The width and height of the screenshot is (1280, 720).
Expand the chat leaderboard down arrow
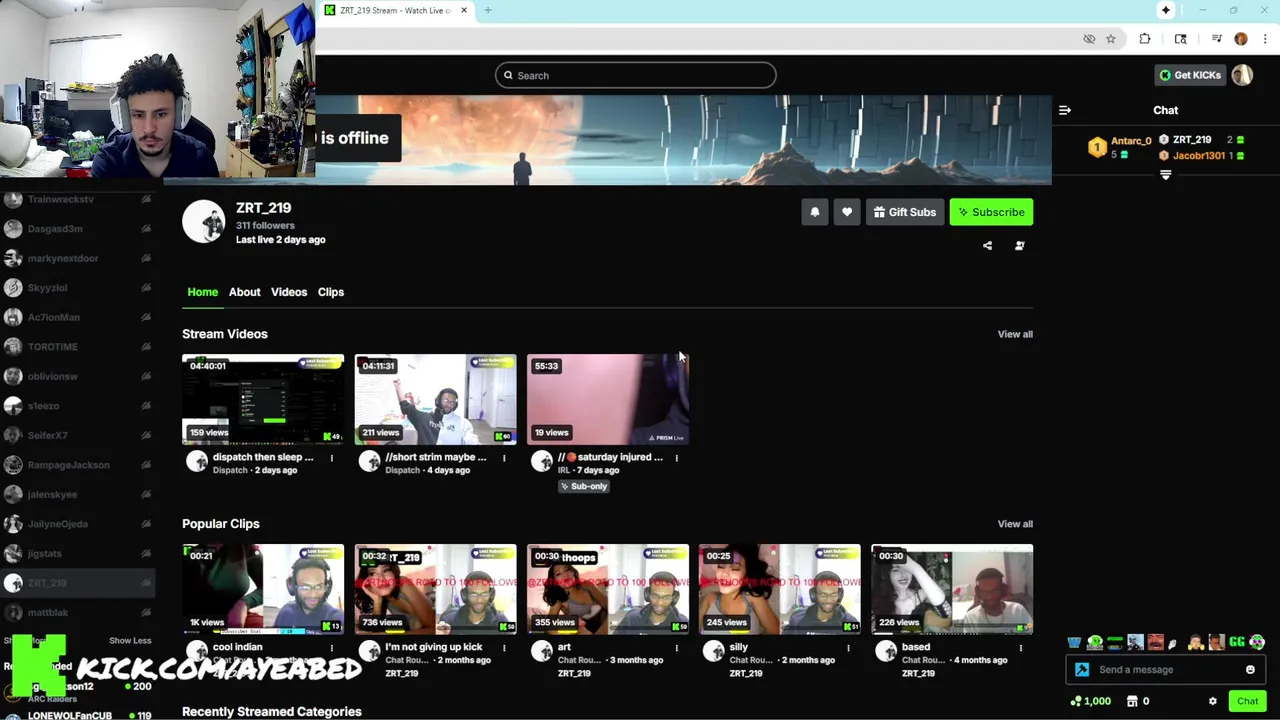pos(1165,175)
